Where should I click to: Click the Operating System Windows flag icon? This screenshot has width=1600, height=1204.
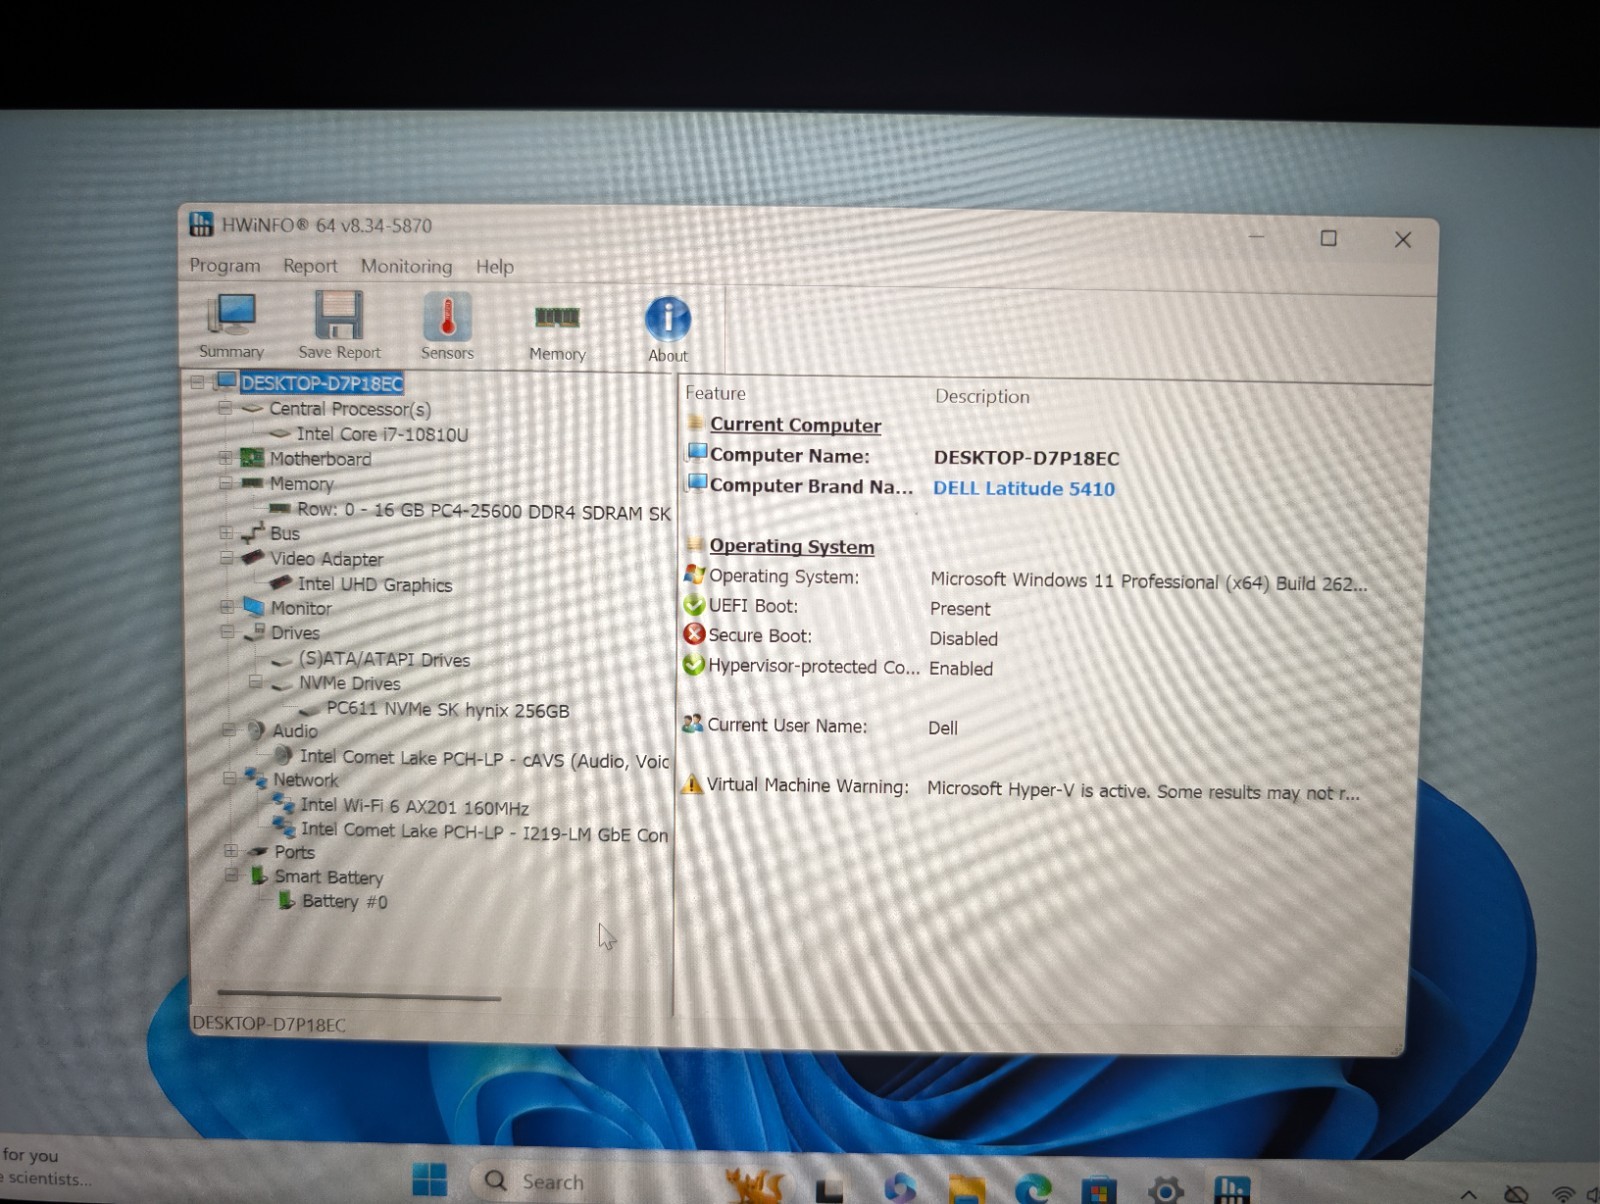[695, 575]
